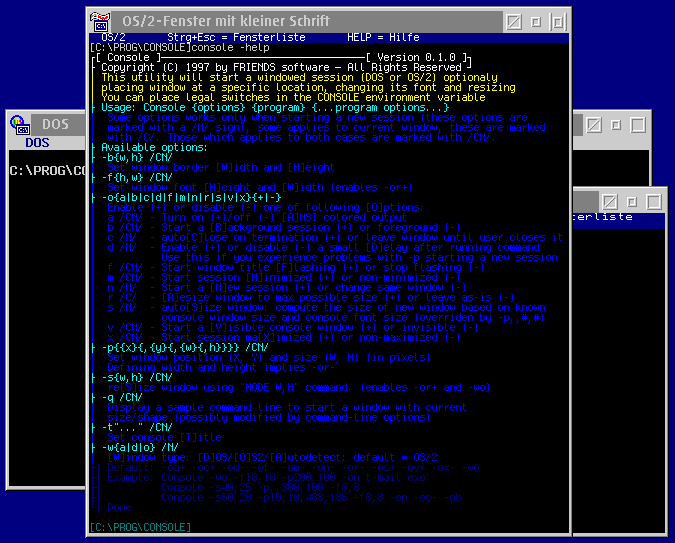Image resolution: width=675 pixels, height=543 pixels.
Task: Minimize the rightmost background window
Action: point(632,202)
